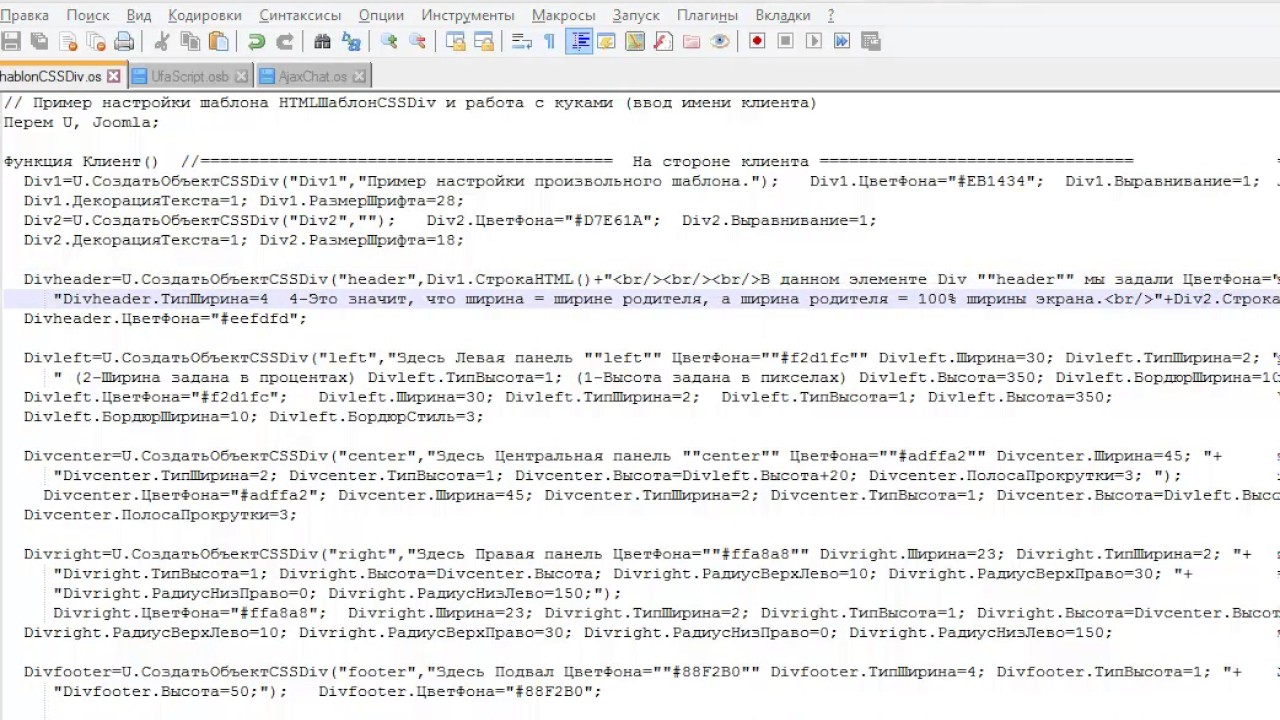Undo last edit with green arrow
1280x720 pixels.
click(256, 41)
